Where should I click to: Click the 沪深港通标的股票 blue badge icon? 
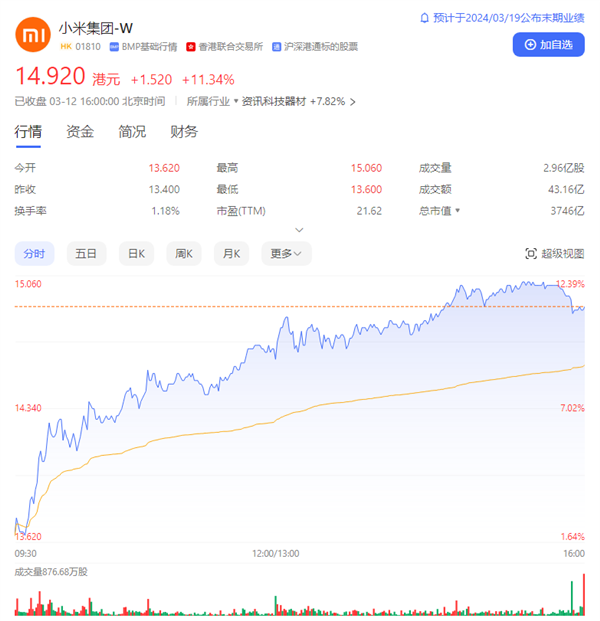[276, 47]
